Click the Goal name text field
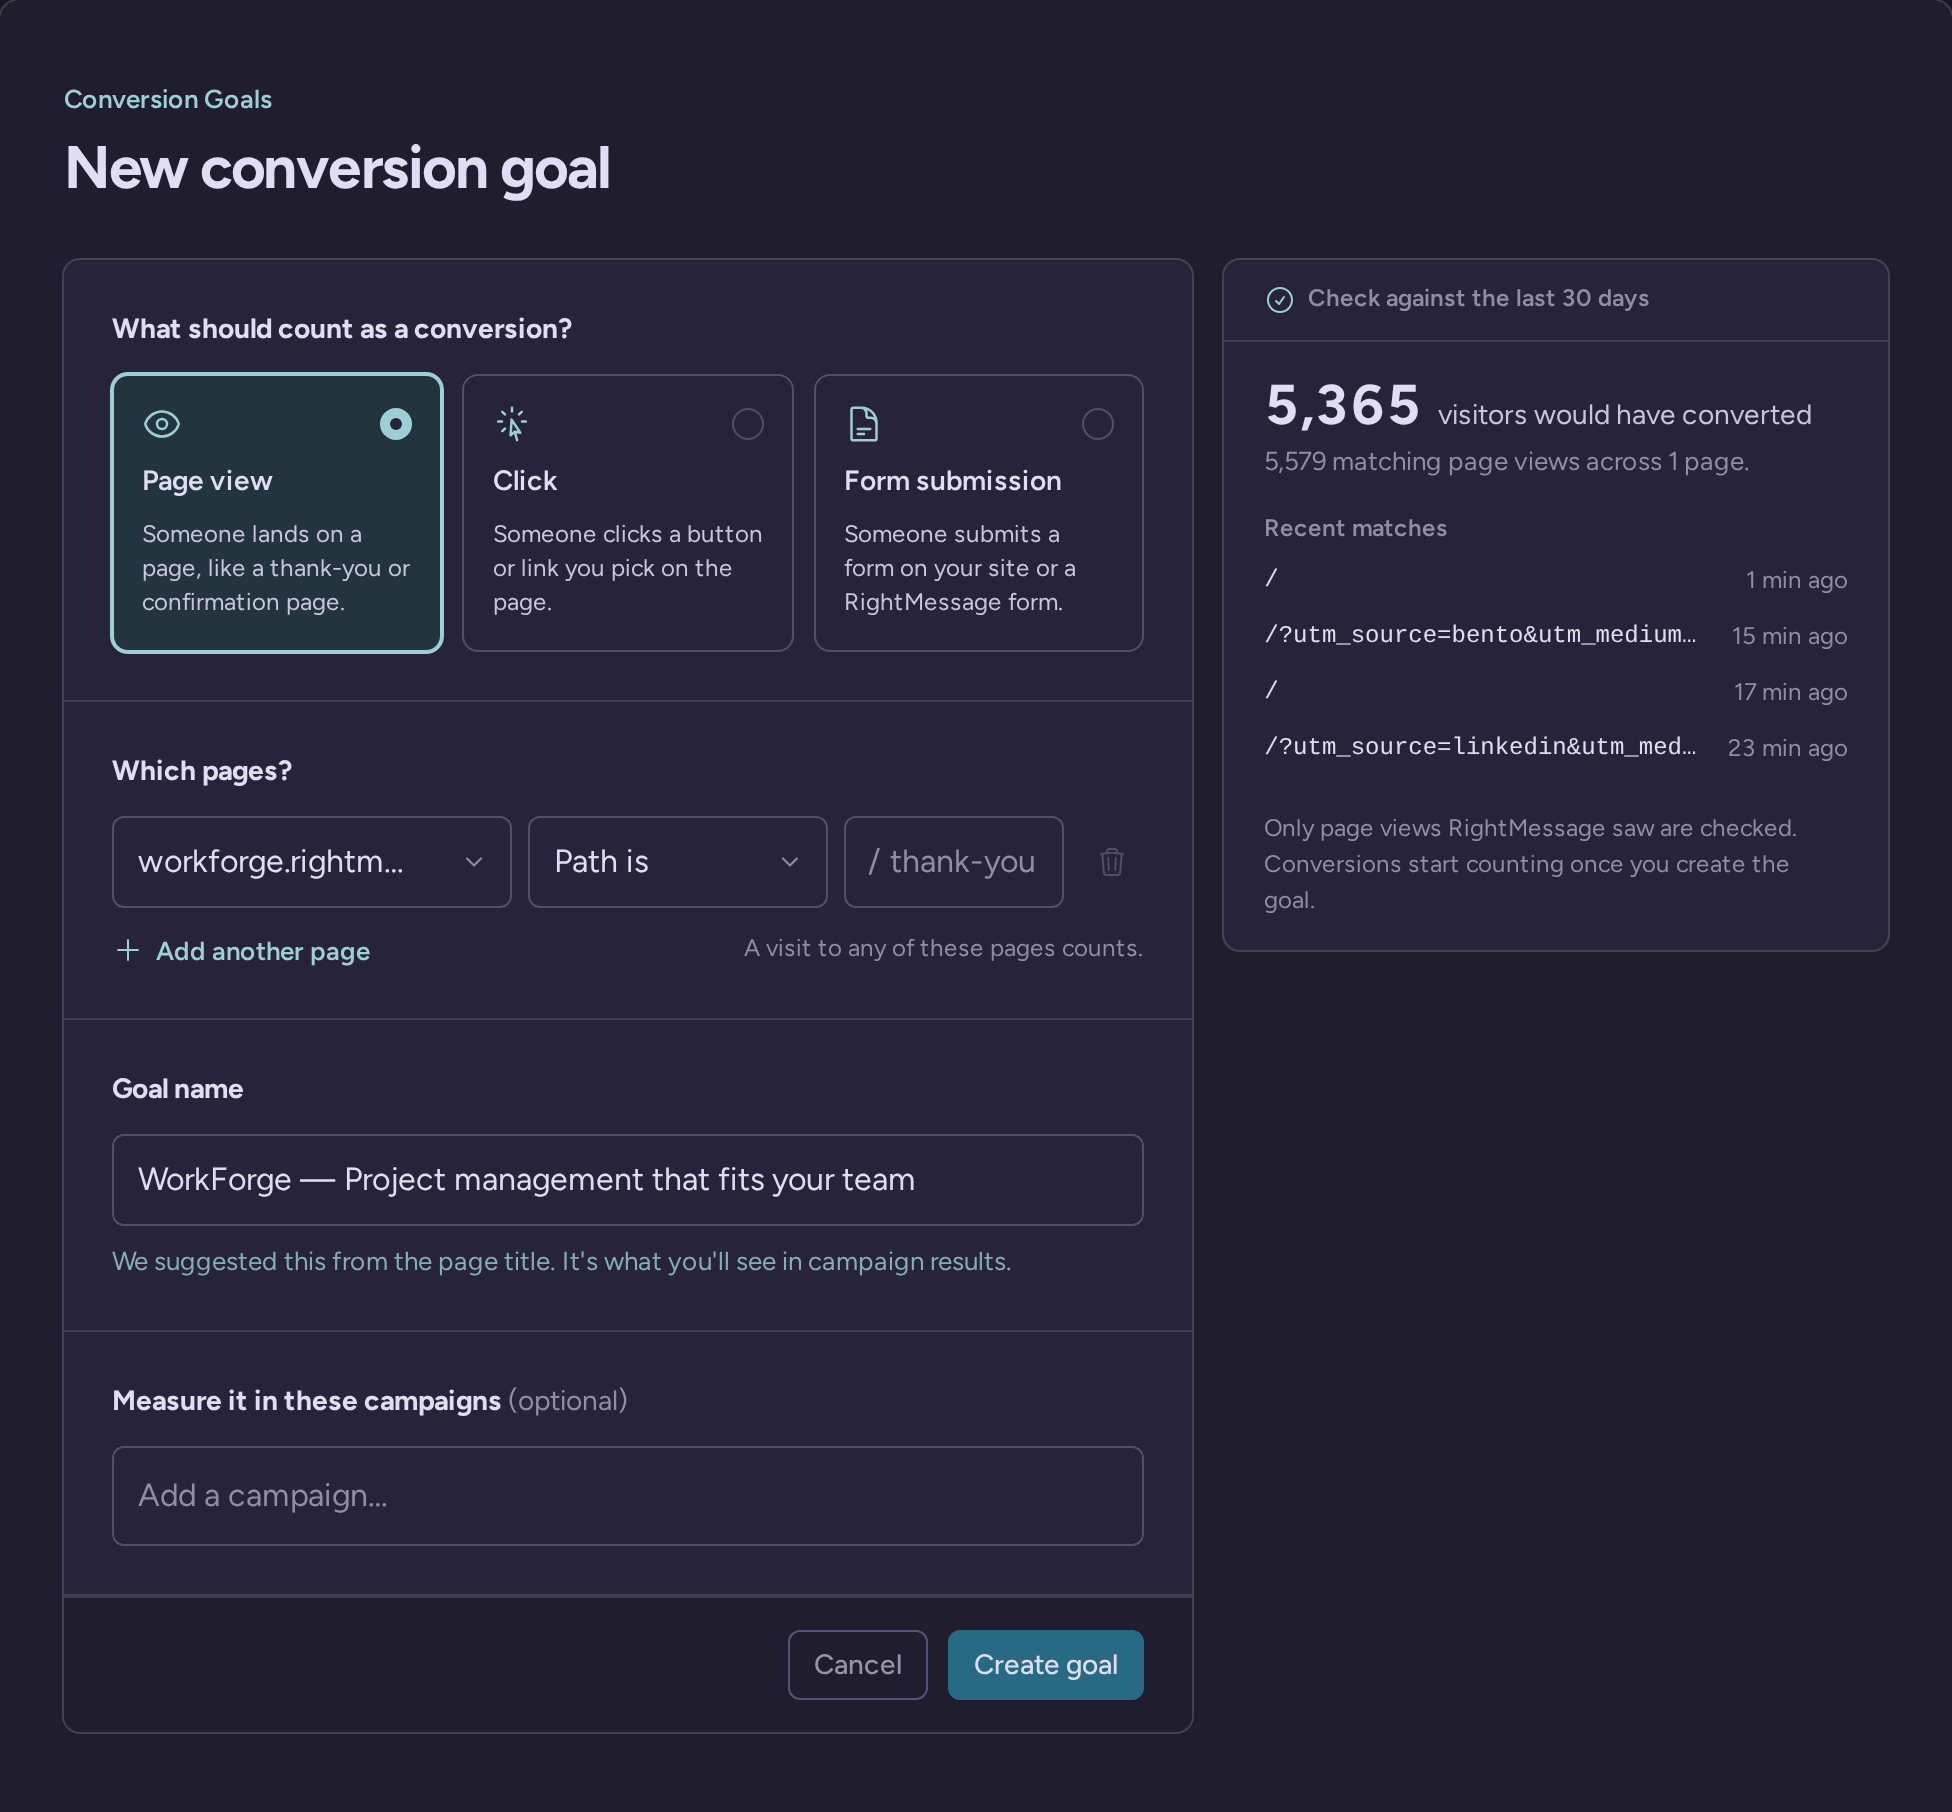The height and width of the screenshot is (1812, 1952). point(628,1180)
